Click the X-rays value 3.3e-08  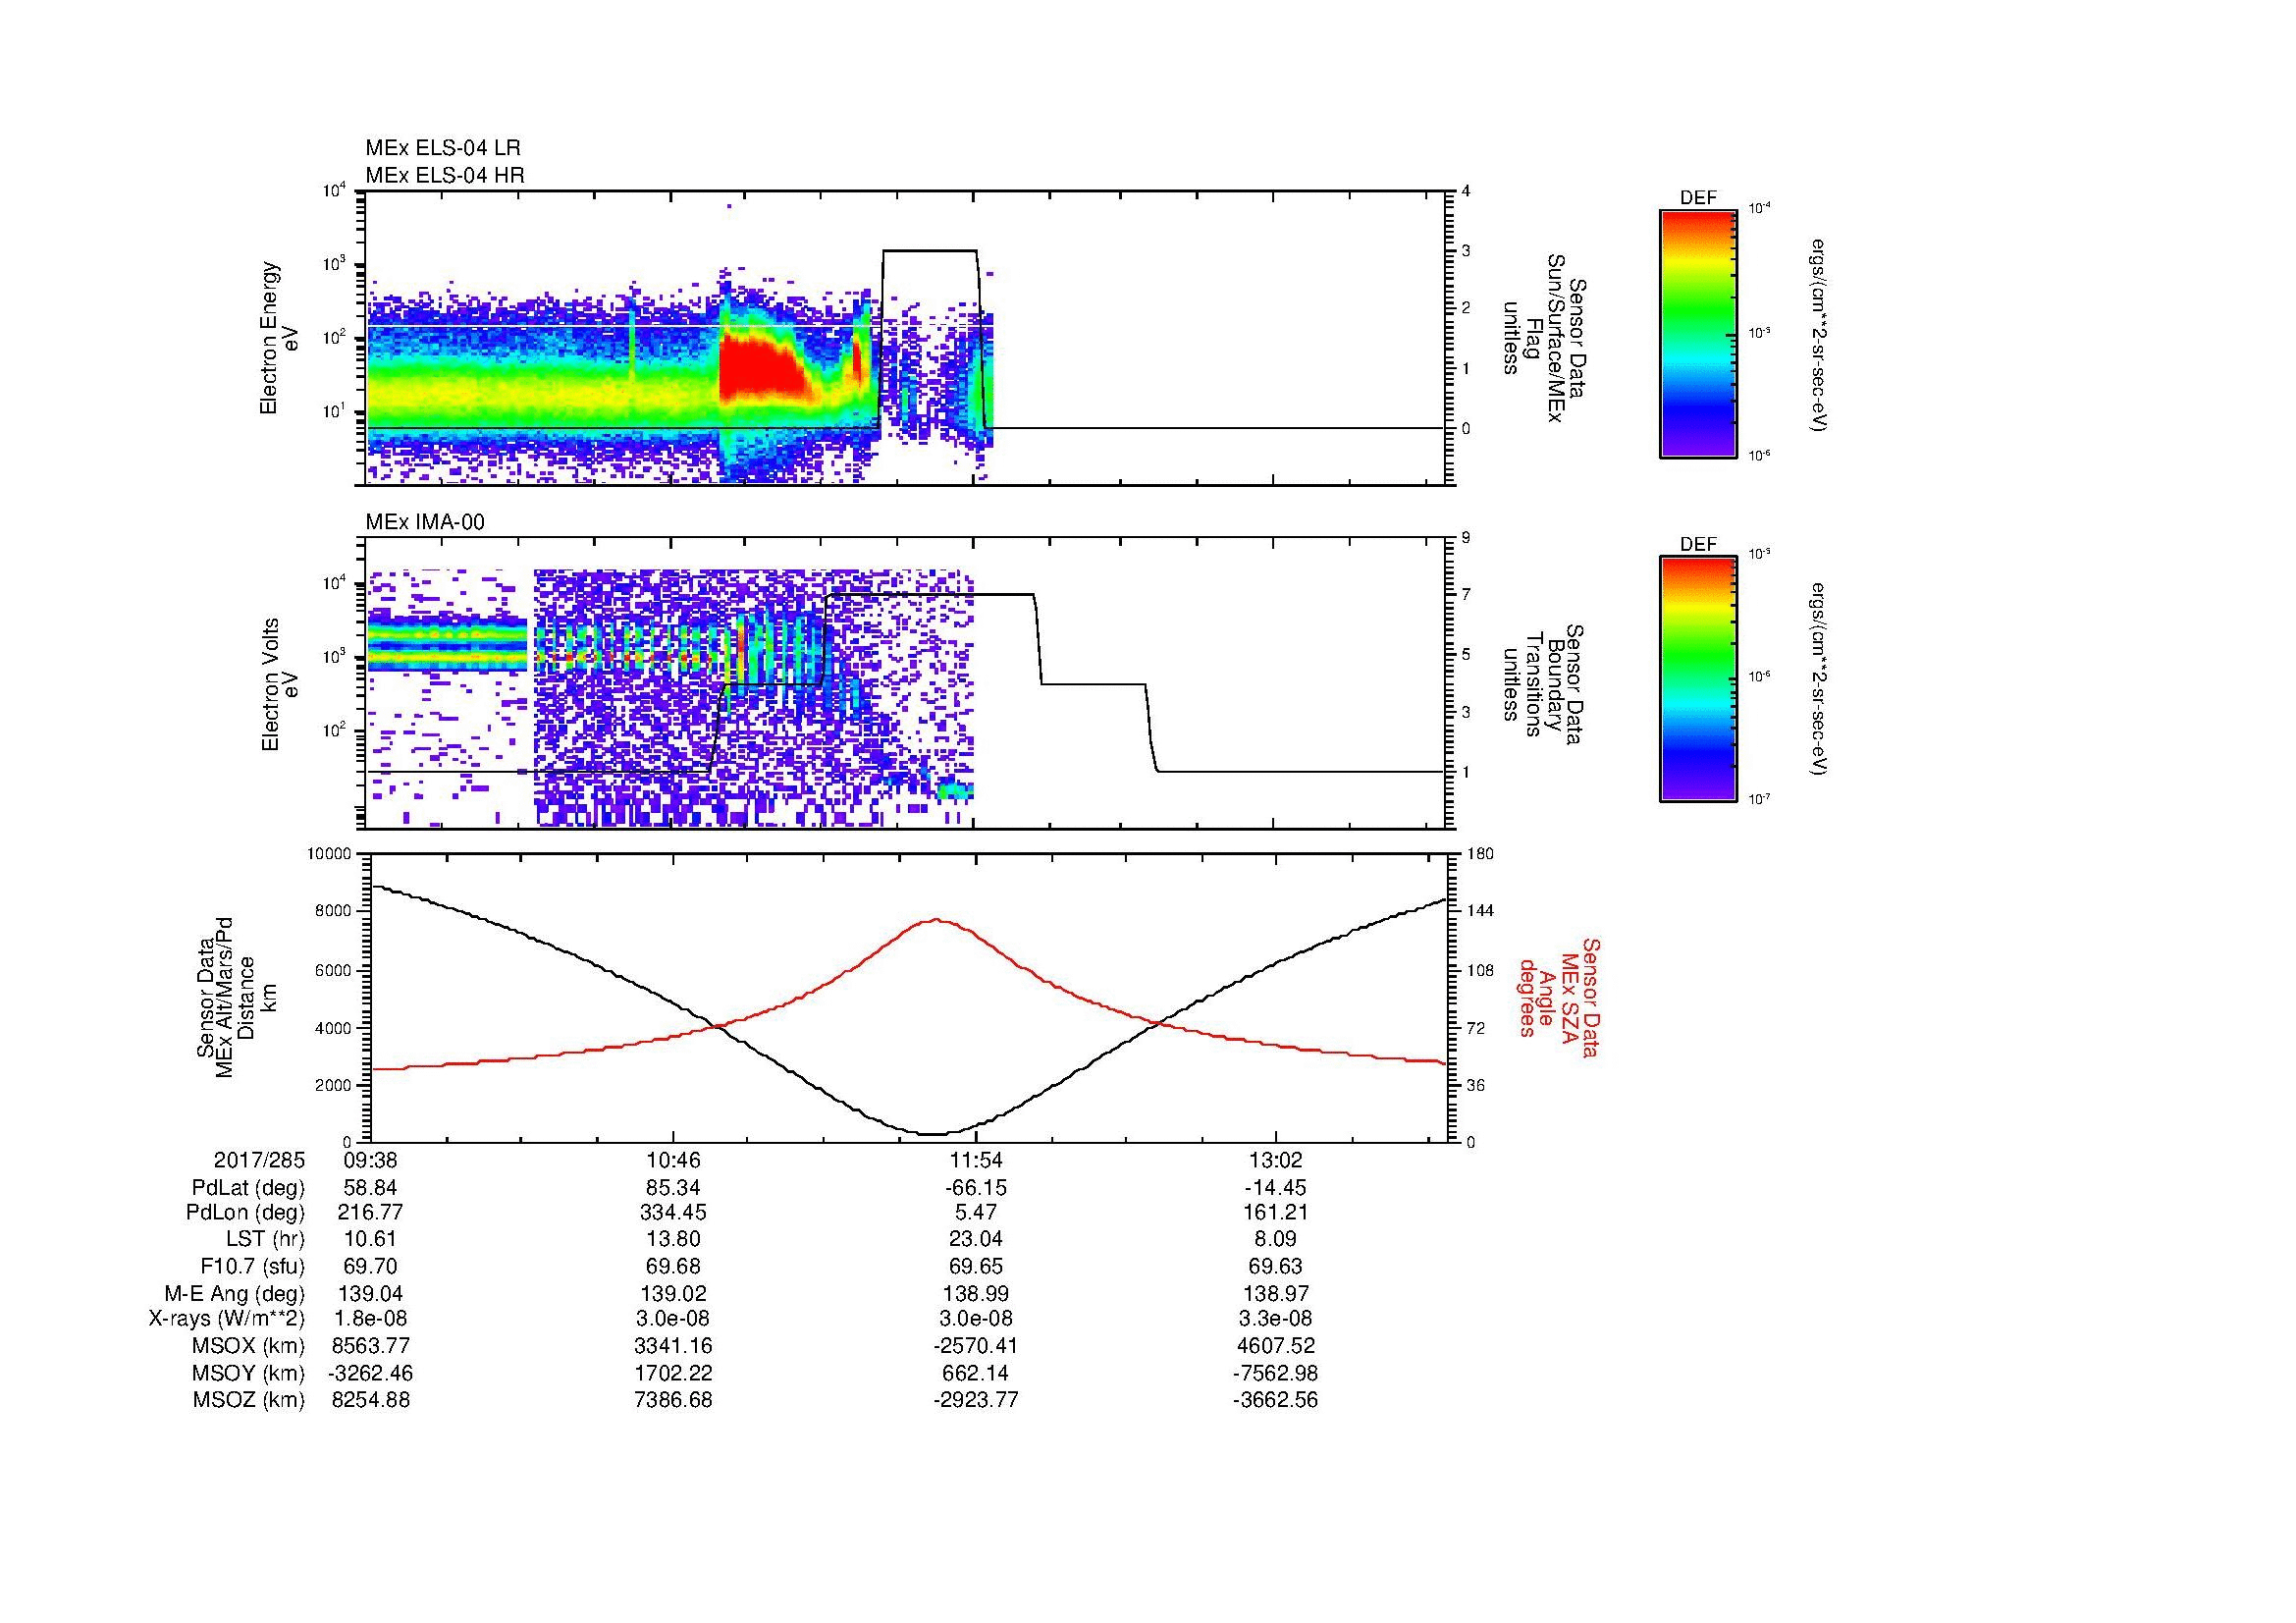point(1276,1318)
